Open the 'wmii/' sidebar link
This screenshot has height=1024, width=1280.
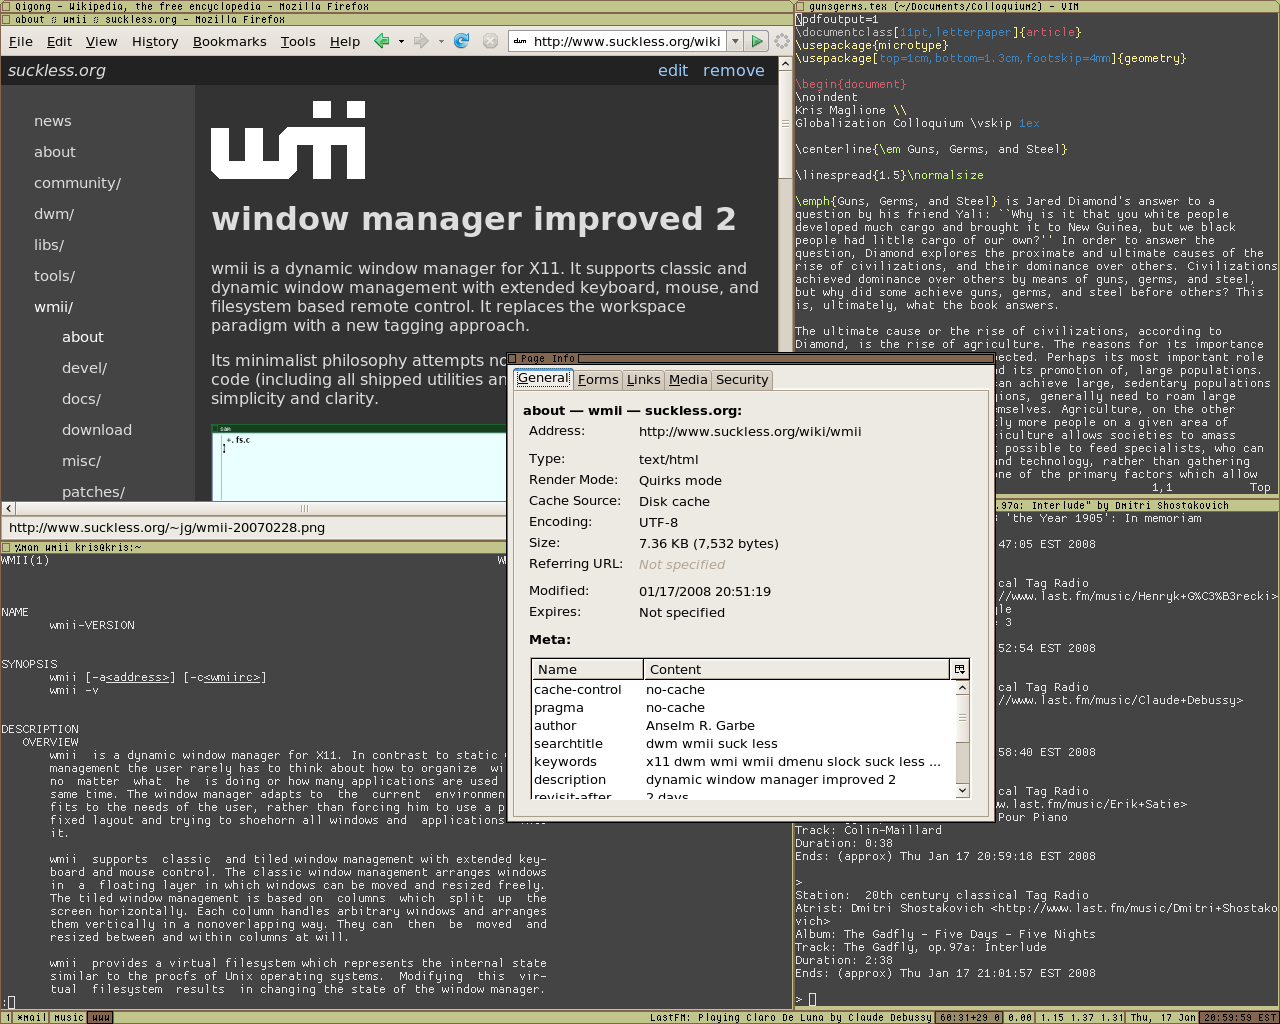[54, 307]
